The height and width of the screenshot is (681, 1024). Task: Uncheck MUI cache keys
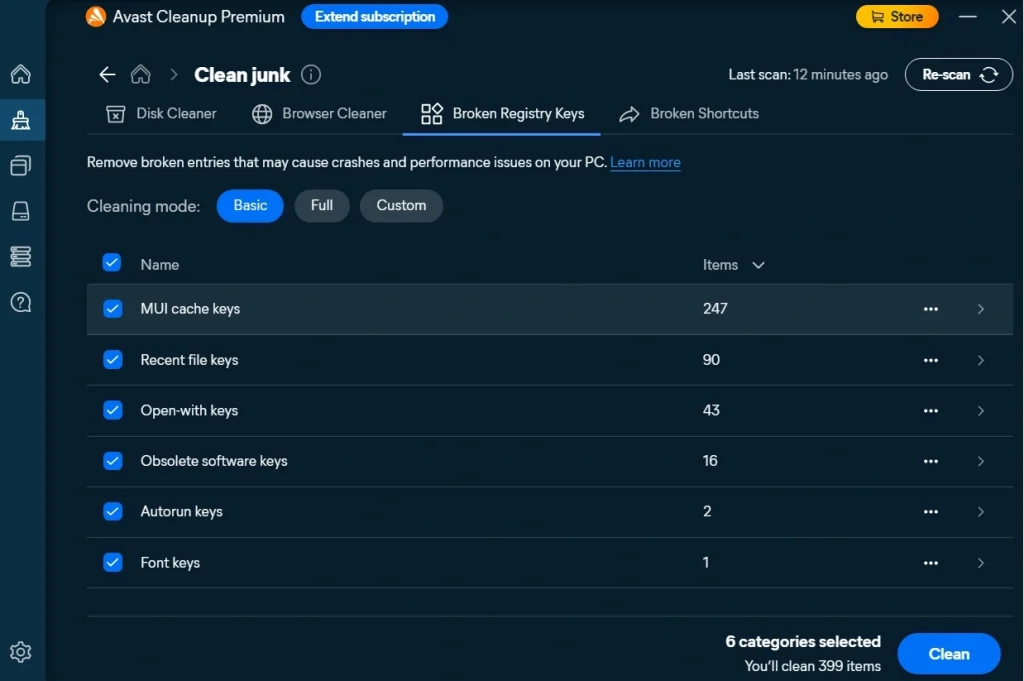[x=112, y=308]
